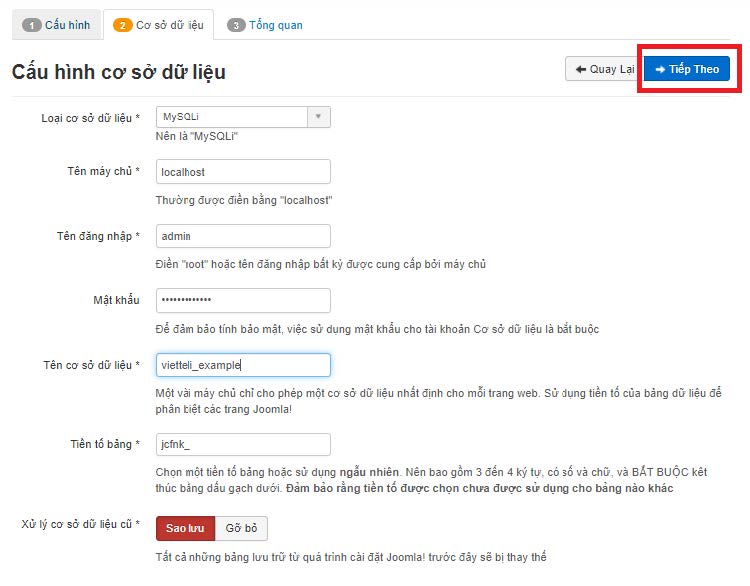Screen dimensions: 750x586
Task: Click hint starting Một vài máy chủ chỉ cho phép
Action: (438, 401)
